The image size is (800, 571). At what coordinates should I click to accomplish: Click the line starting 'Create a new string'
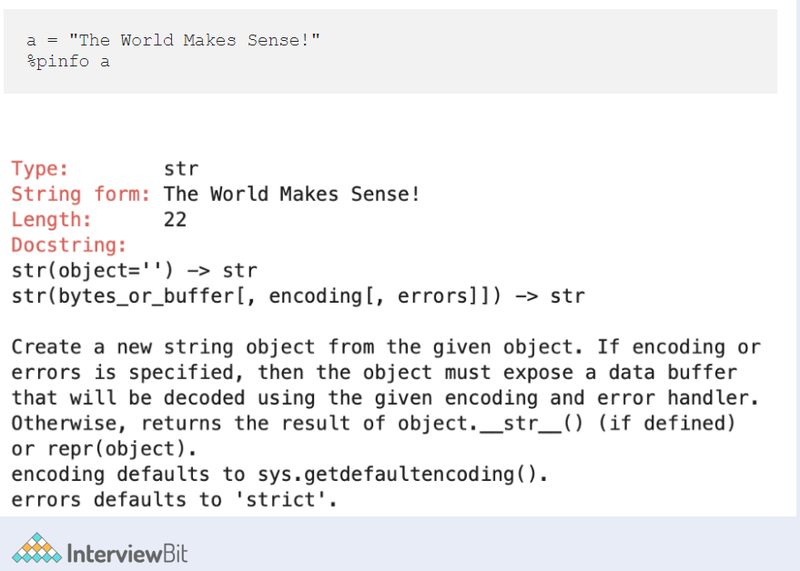tap(385, 347)
